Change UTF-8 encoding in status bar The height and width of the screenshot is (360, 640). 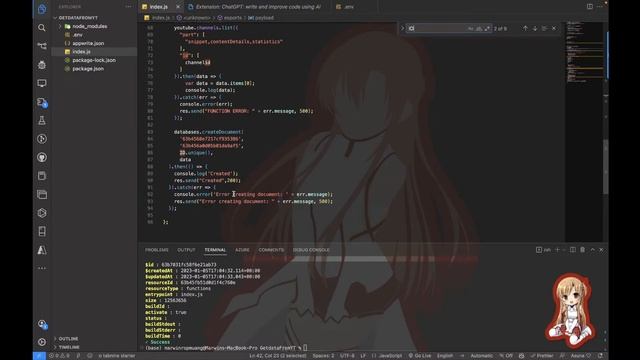click(347, 356)
